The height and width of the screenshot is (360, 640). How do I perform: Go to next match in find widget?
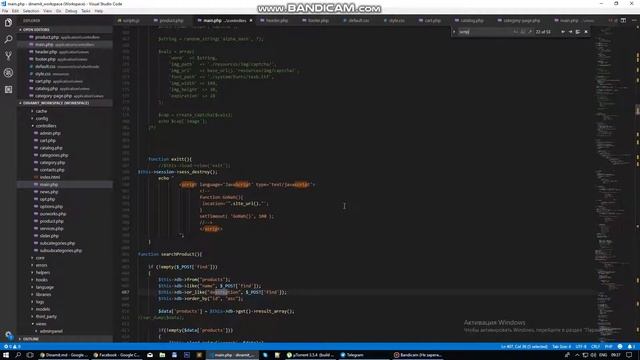click(x=570, y=32)
